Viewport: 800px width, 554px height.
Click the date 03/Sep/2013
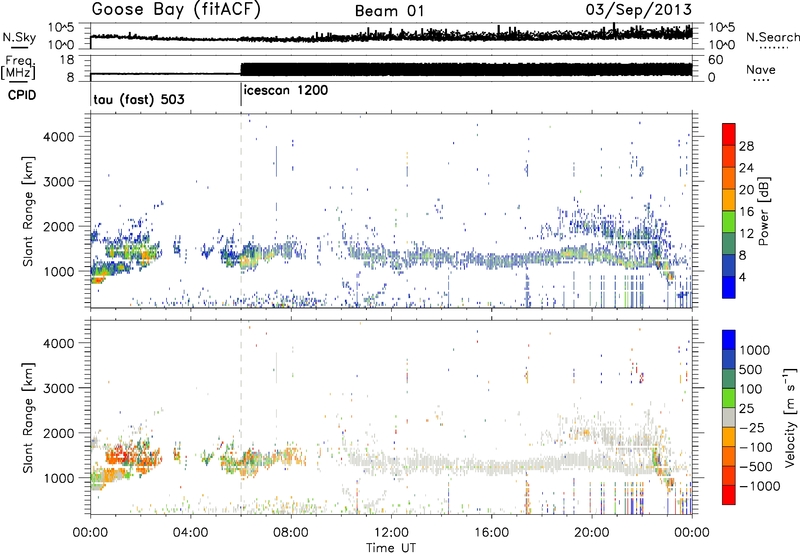point(638,9)
